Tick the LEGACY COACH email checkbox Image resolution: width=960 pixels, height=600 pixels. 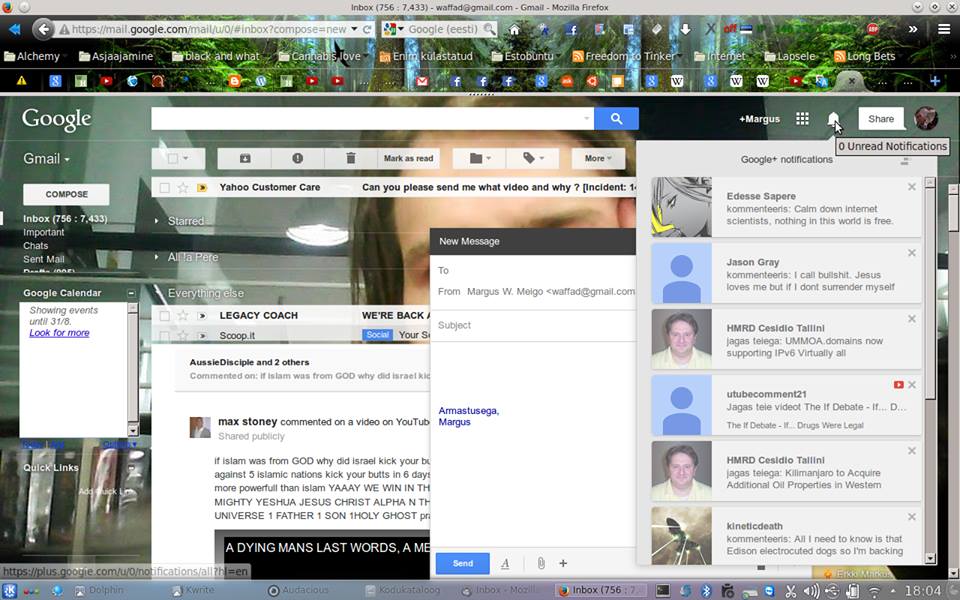click(165, 316)
